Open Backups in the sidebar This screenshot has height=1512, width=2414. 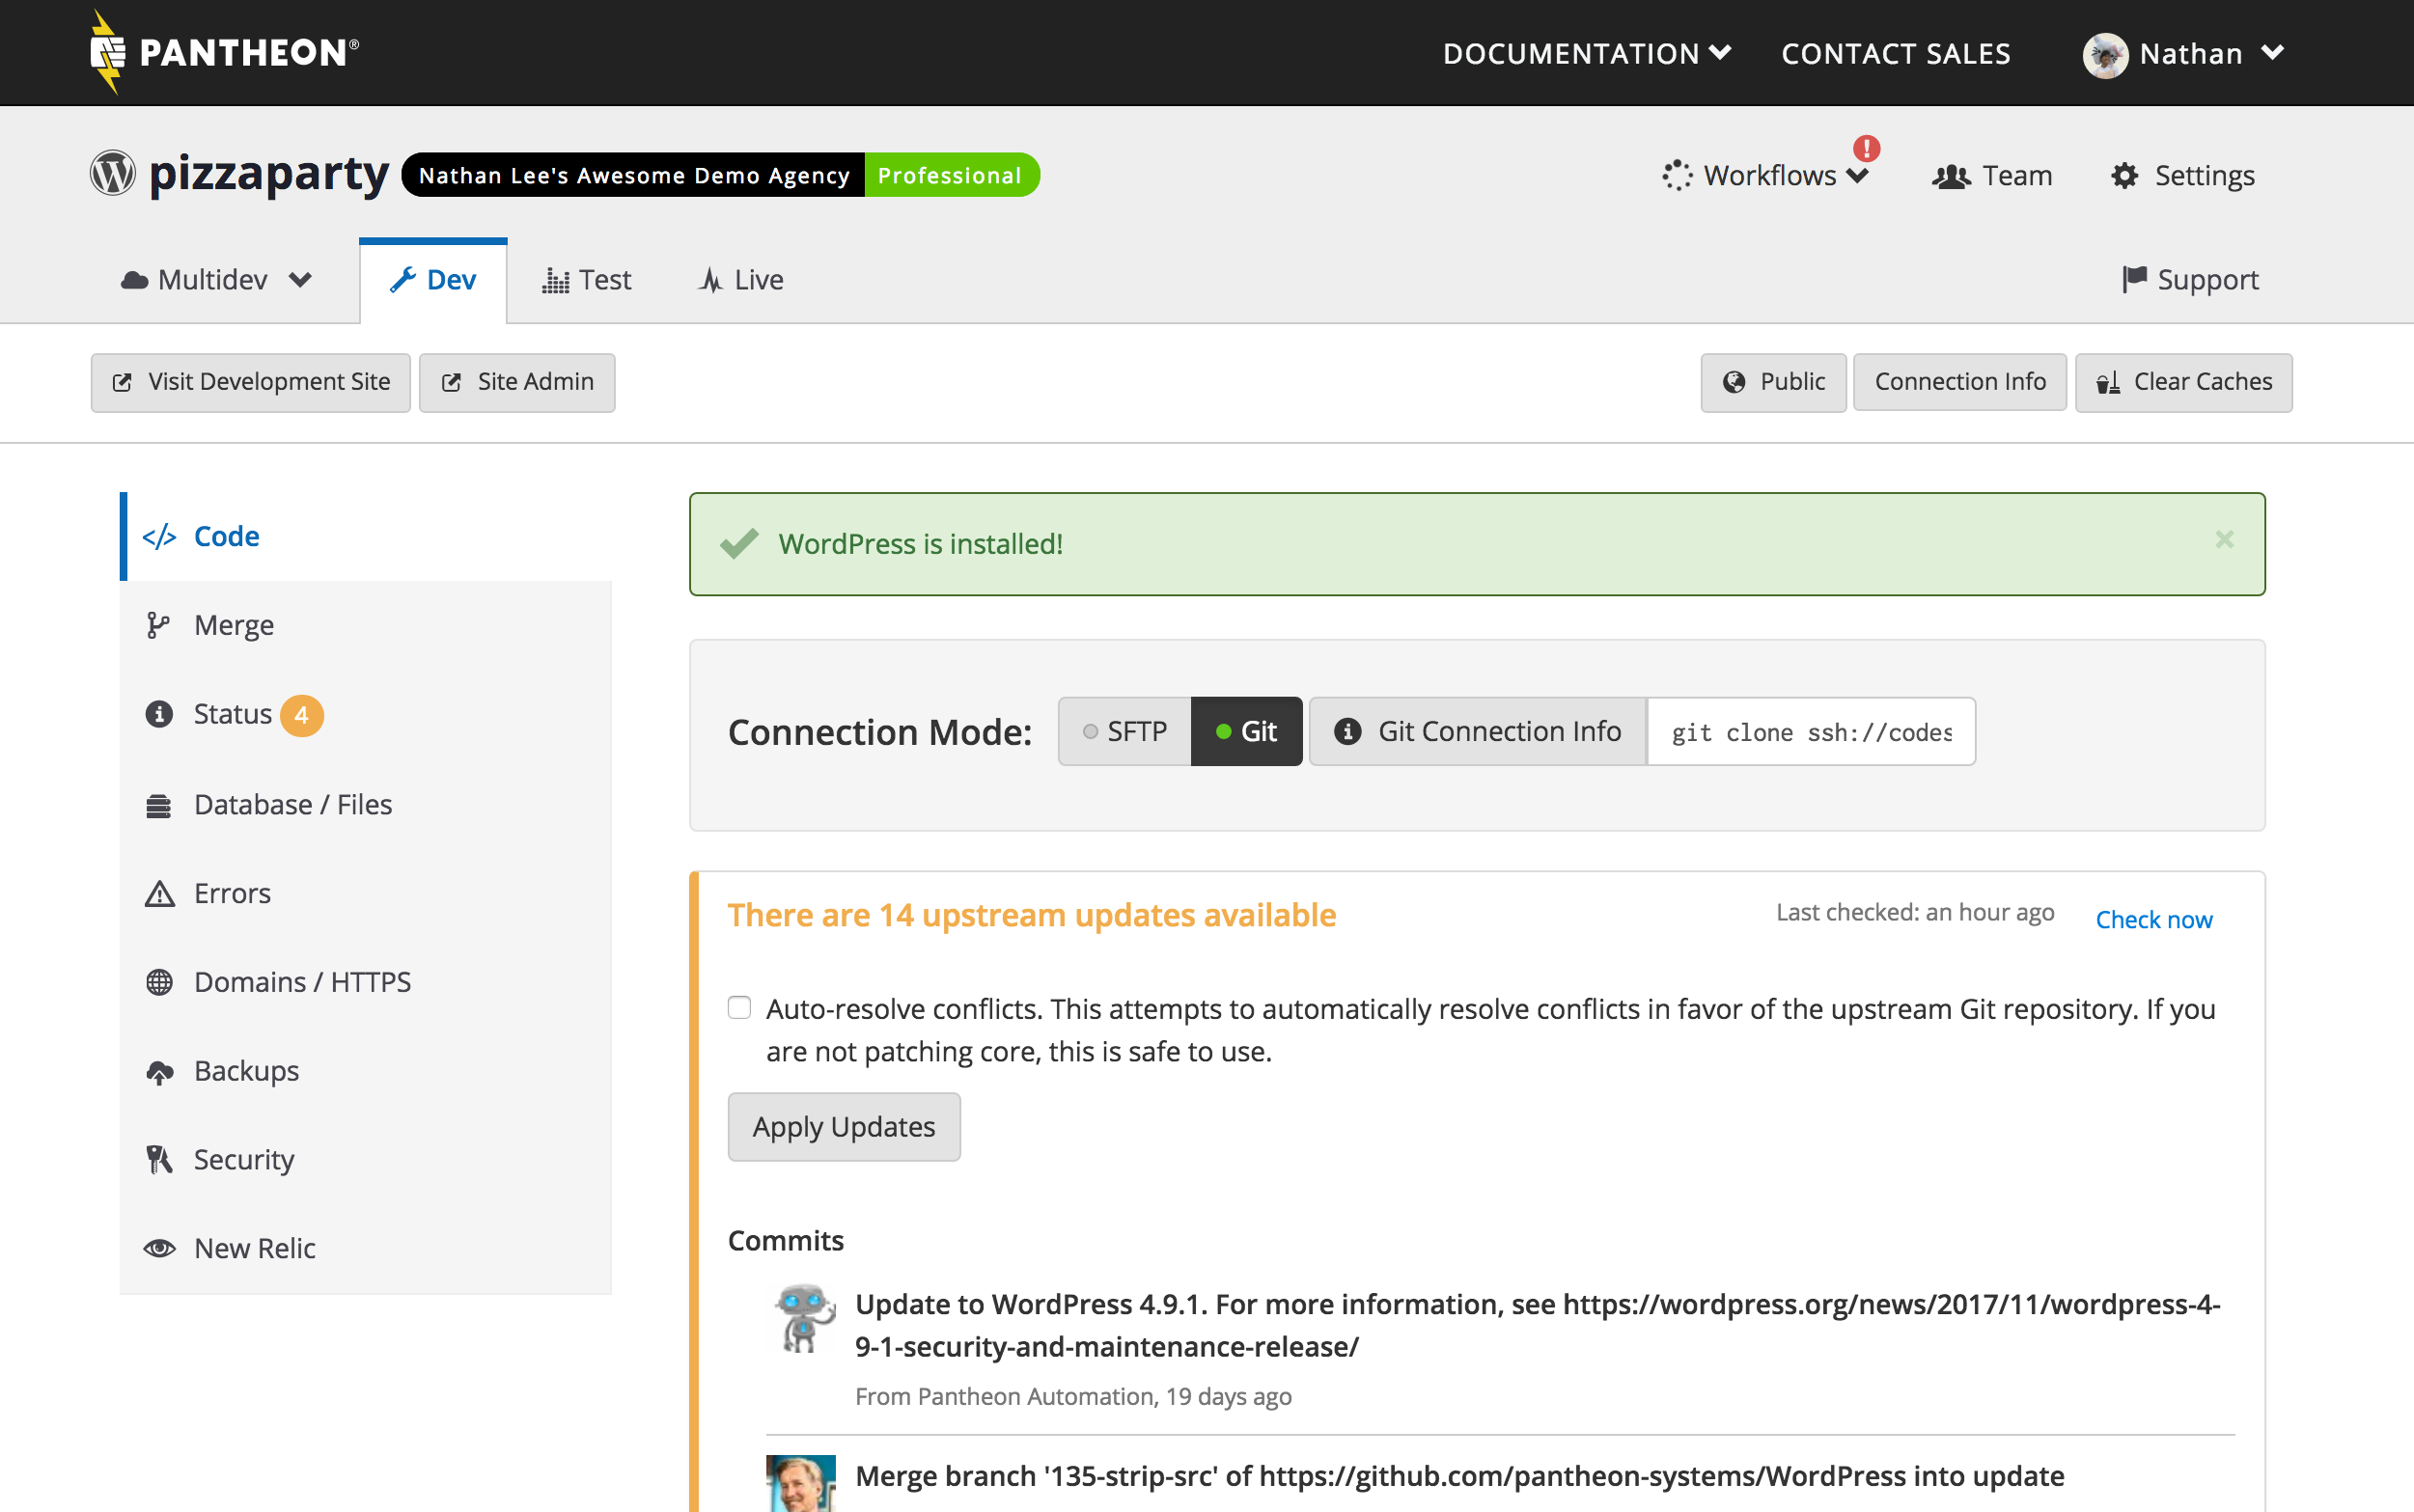365,1071
